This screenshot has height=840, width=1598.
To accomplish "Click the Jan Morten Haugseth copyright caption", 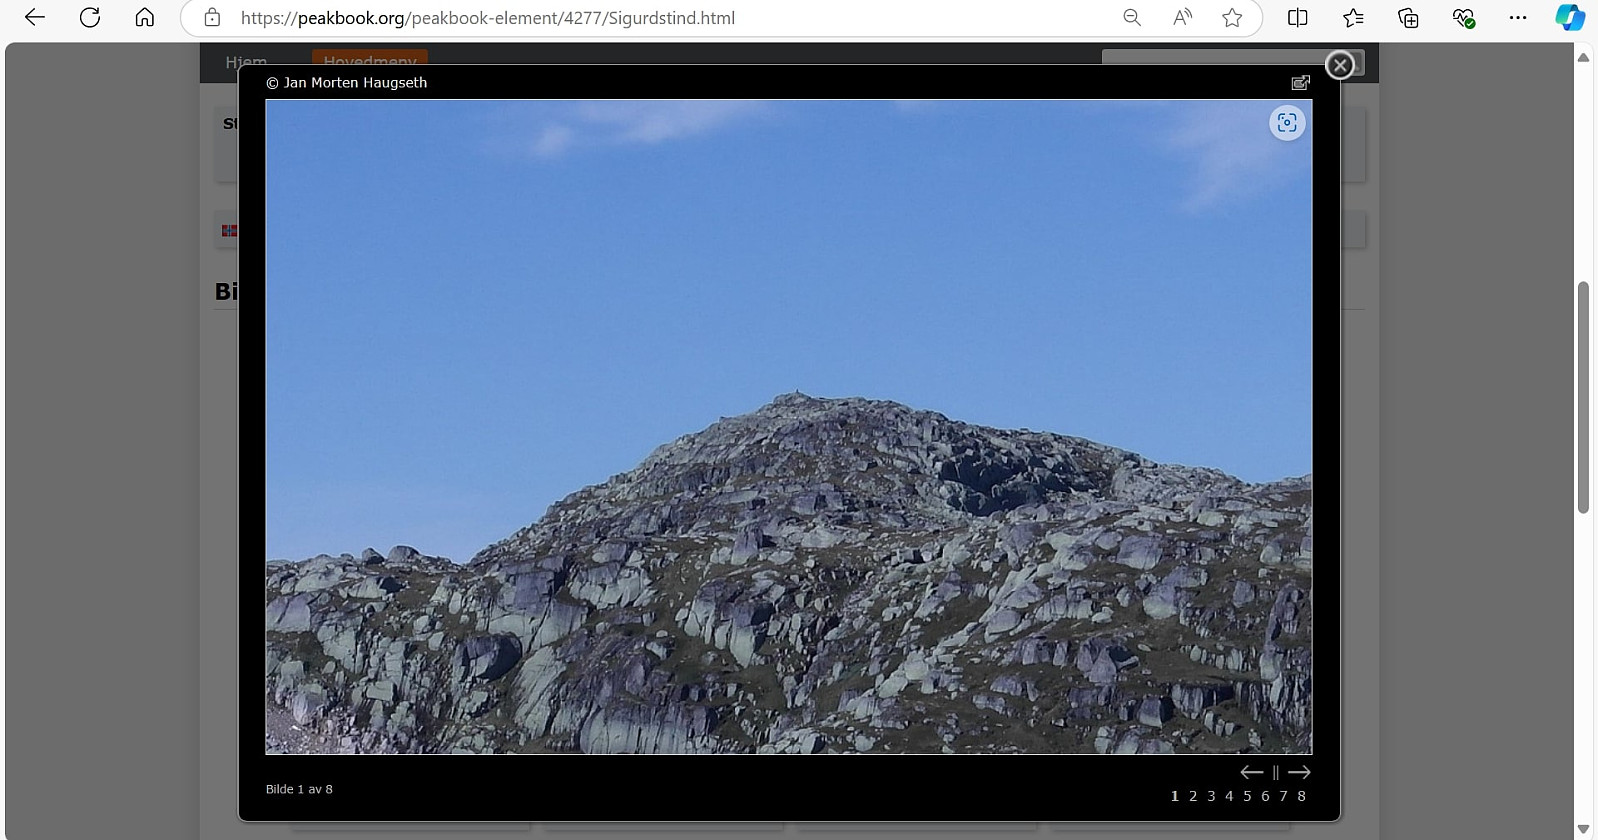I will click(x=346, y=83).
